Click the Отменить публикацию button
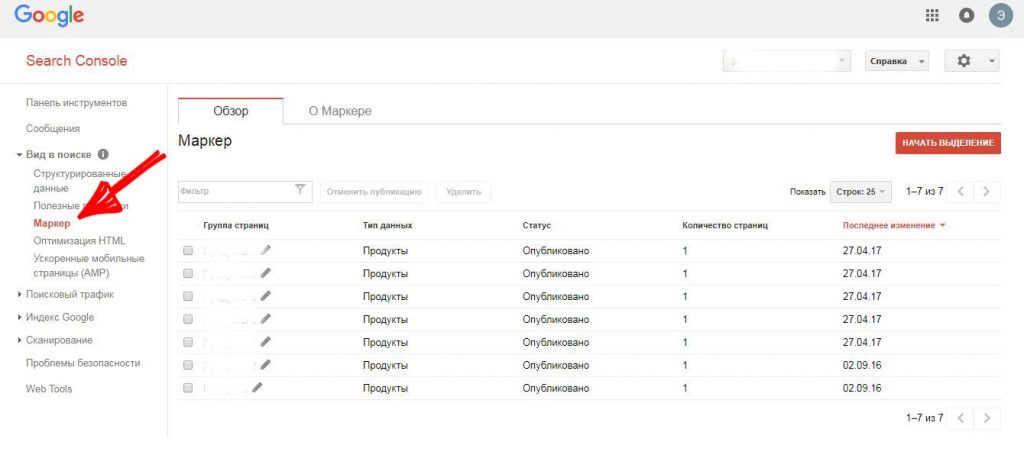 click(x=374, y=192)
